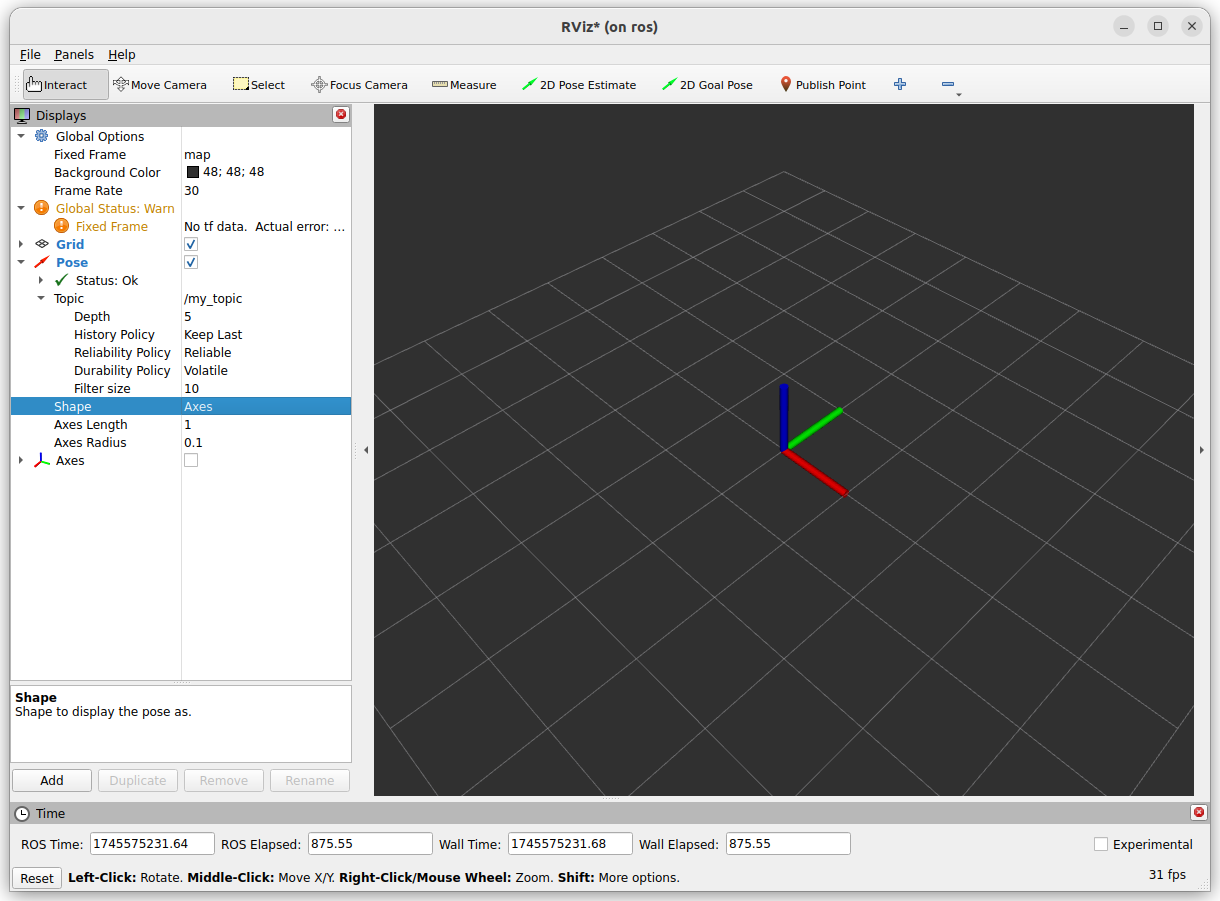The width and height of the screenshot is (1220, 901).
Task: Click the Grid display icon
Action: pyautogui.click(x=41, y=244)
